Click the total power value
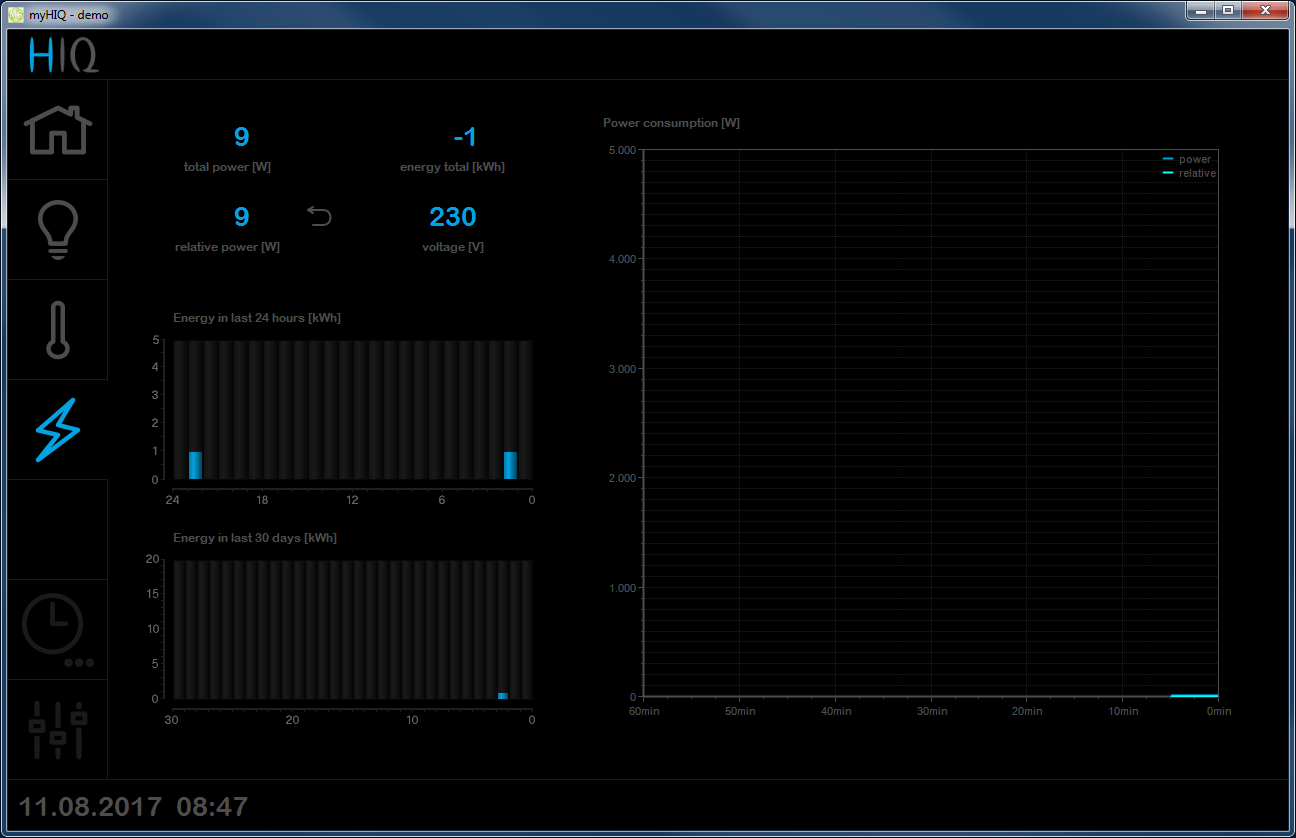This screenshot has height=838, width=1296. tap(241, 137)
